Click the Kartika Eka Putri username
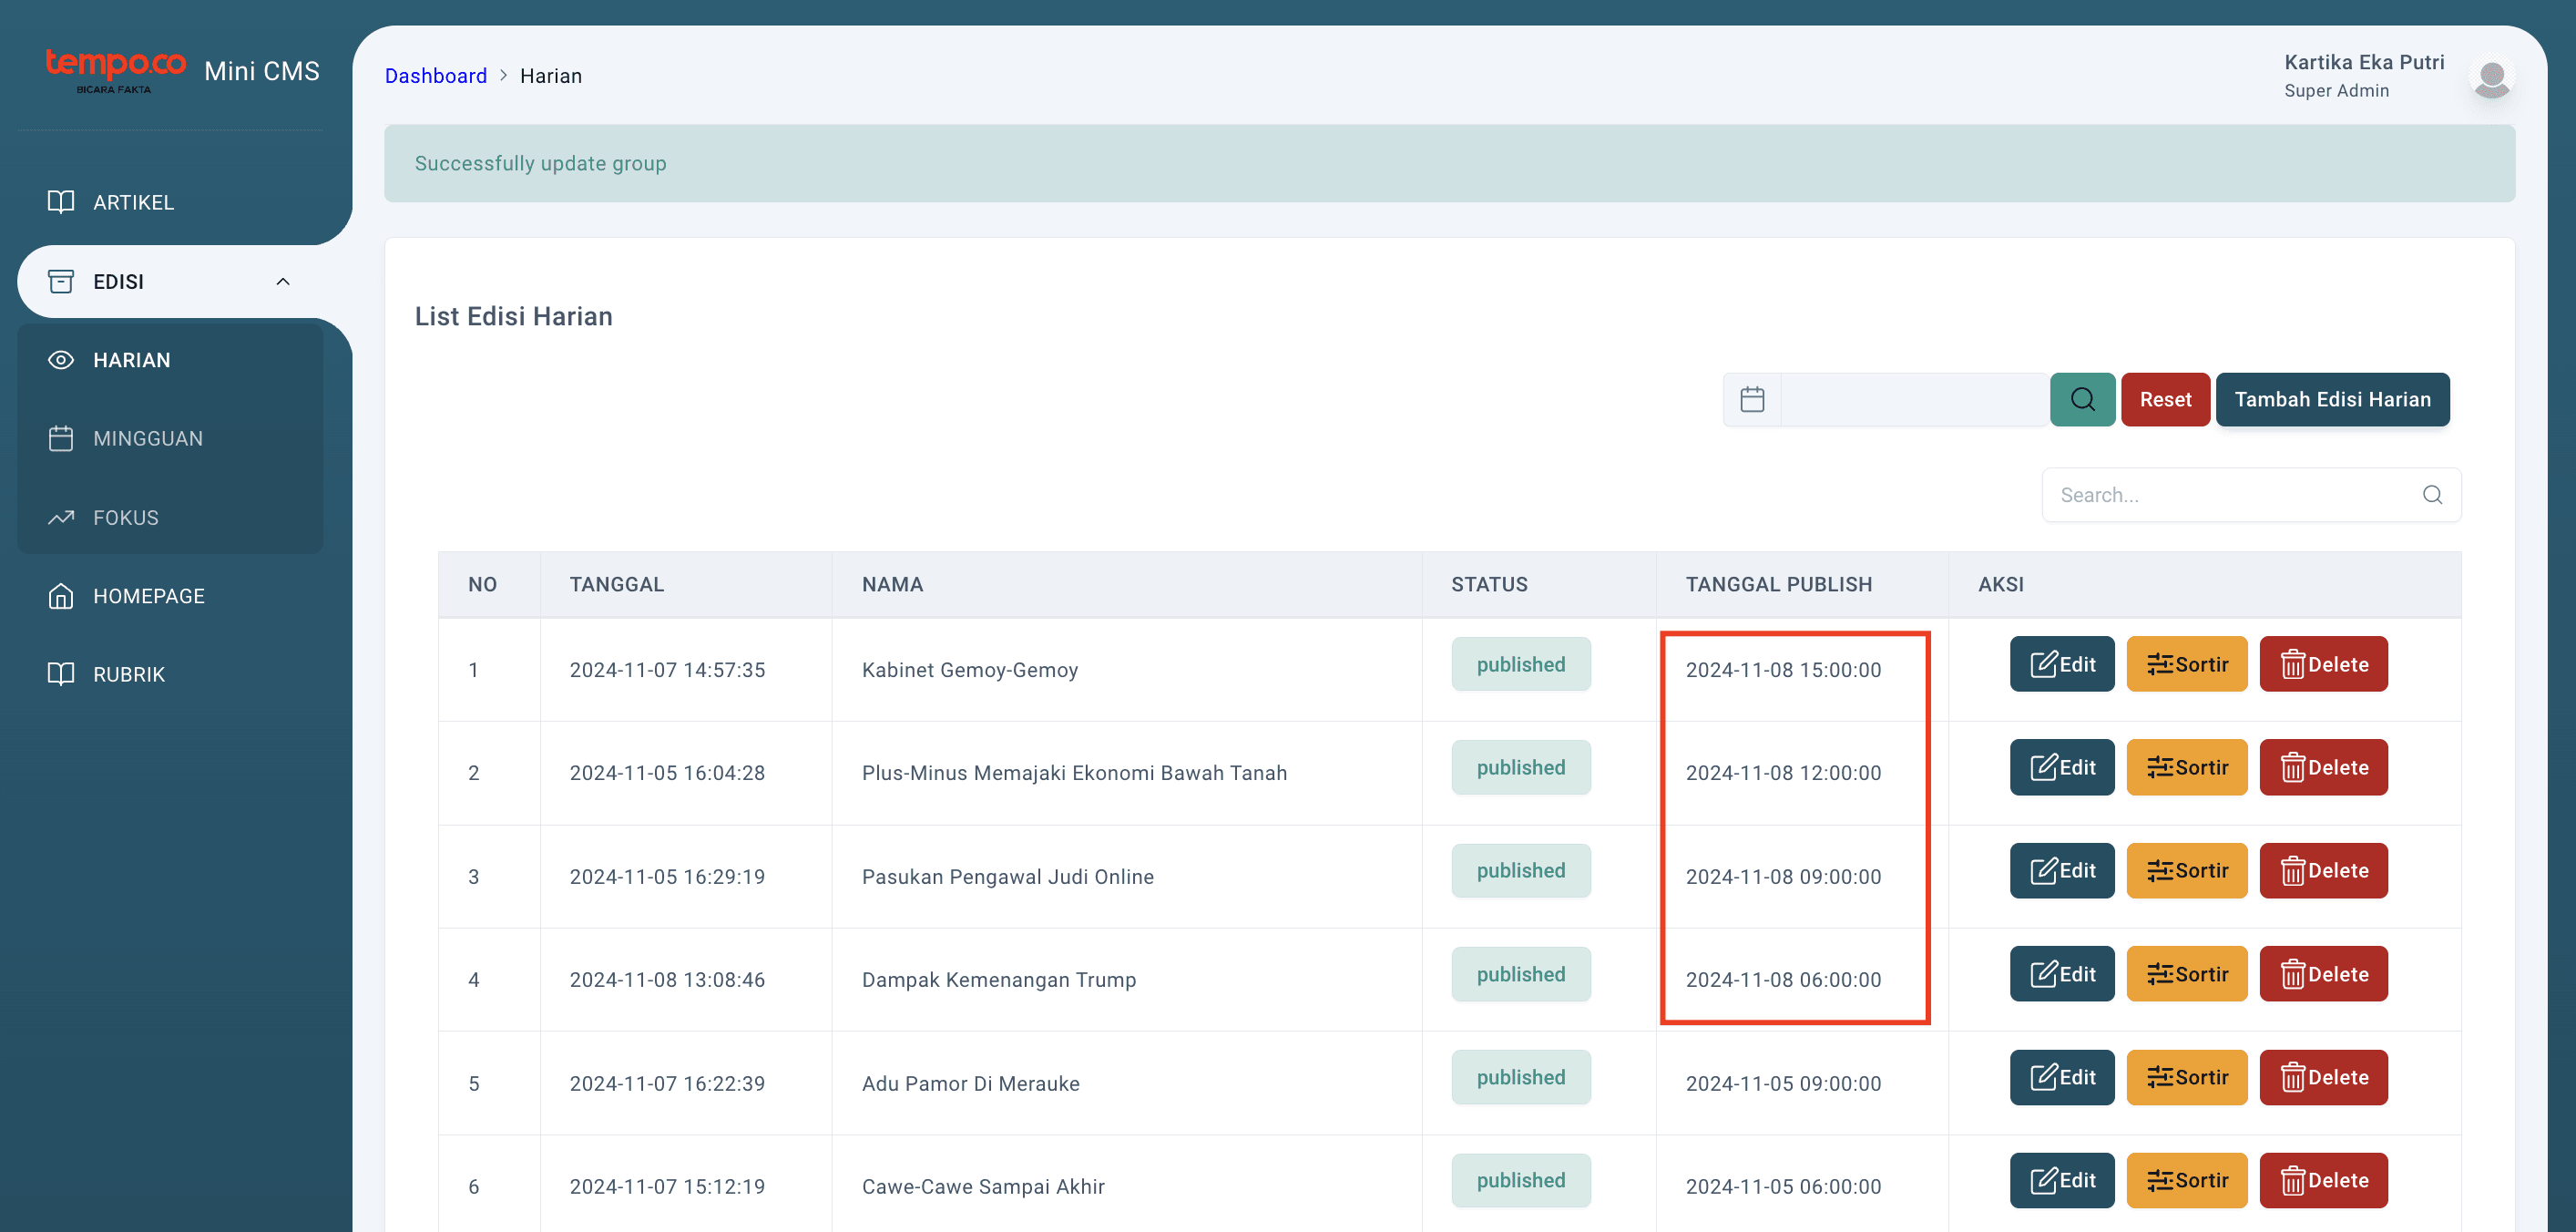This screenshot has width=2576, height=1232. point(2364,62)
